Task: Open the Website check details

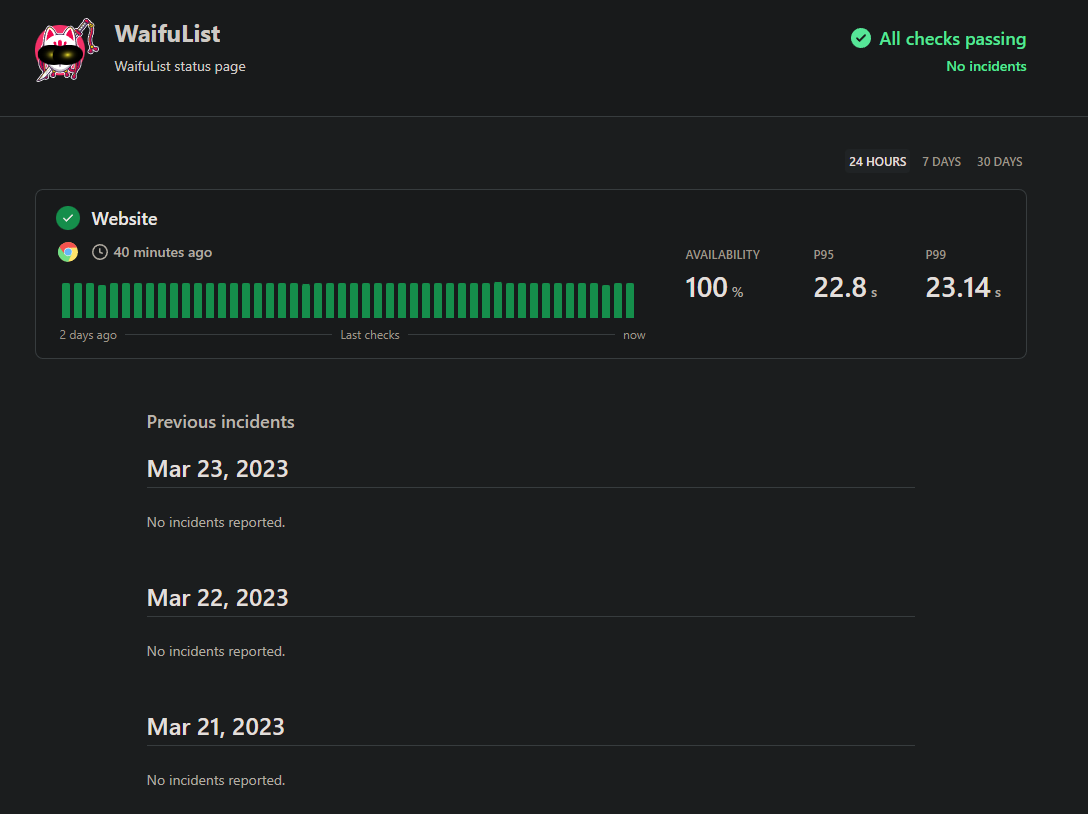Action: tap(124, 218)
